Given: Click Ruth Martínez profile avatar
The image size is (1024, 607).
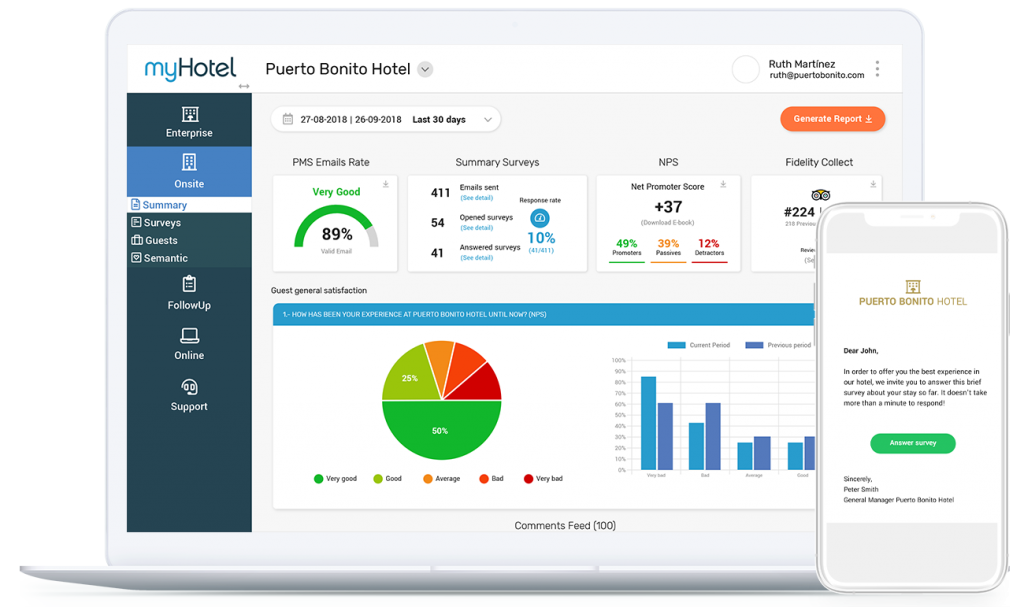Looking at the screenshot, I should point(746,69).
